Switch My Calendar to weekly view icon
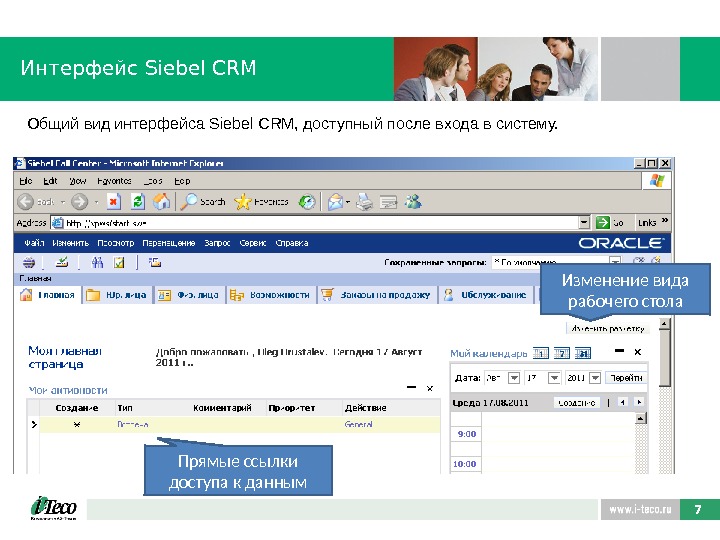 coord(562,353)
